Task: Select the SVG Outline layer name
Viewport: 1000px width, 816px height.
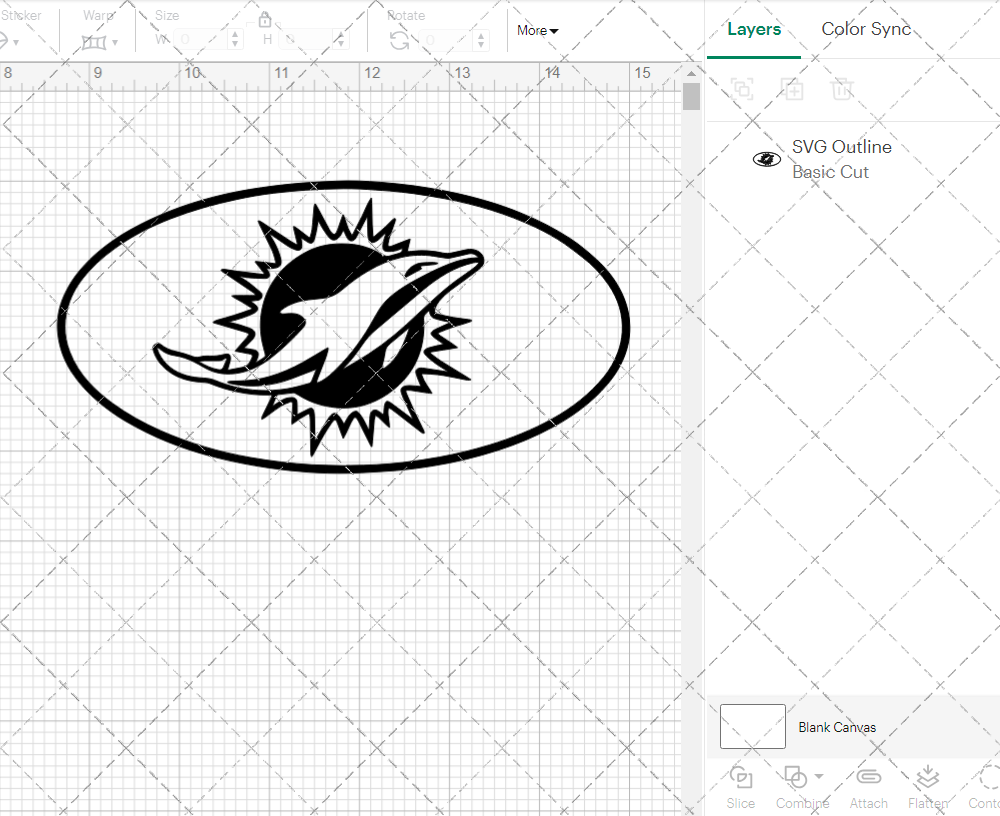Action: [842, 147]
